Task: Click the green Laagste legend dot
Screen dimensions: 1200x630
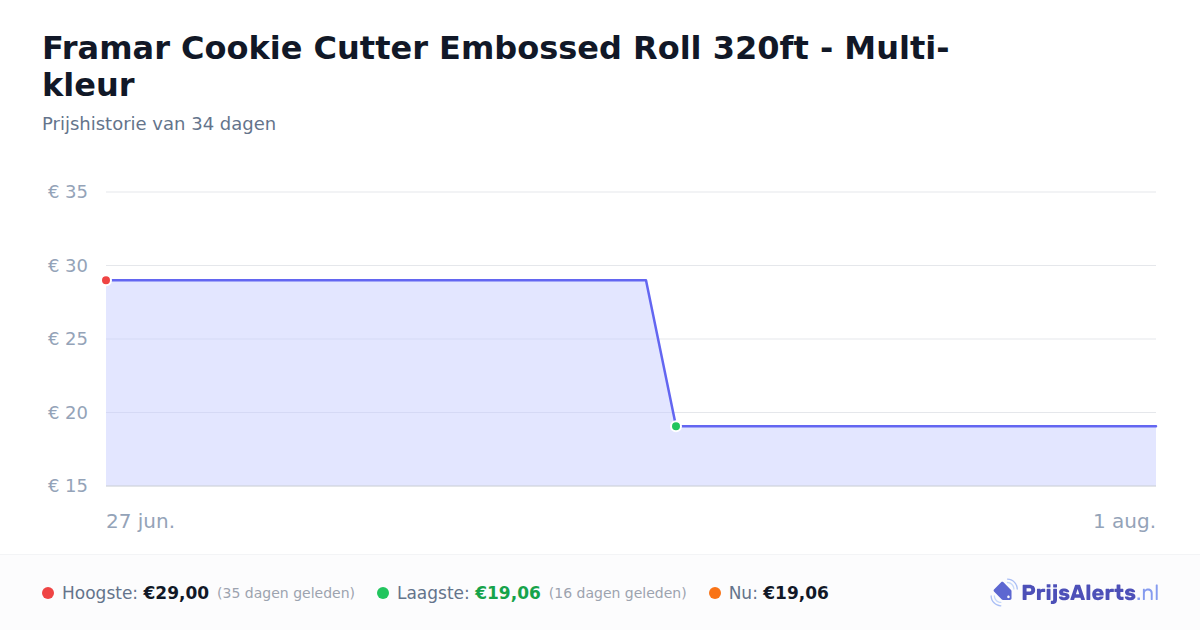Action: click(x=383, y=593)
